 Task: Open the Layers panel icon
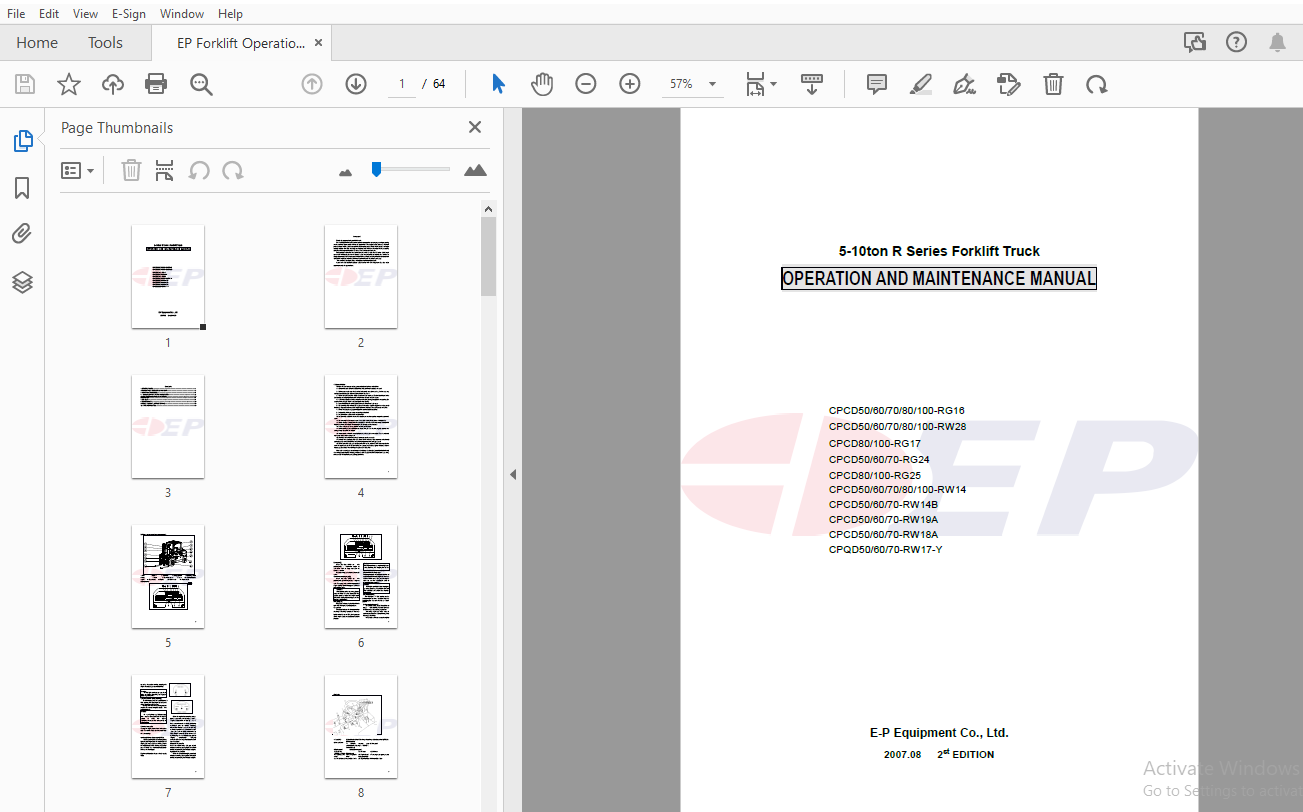pos(22,282)
